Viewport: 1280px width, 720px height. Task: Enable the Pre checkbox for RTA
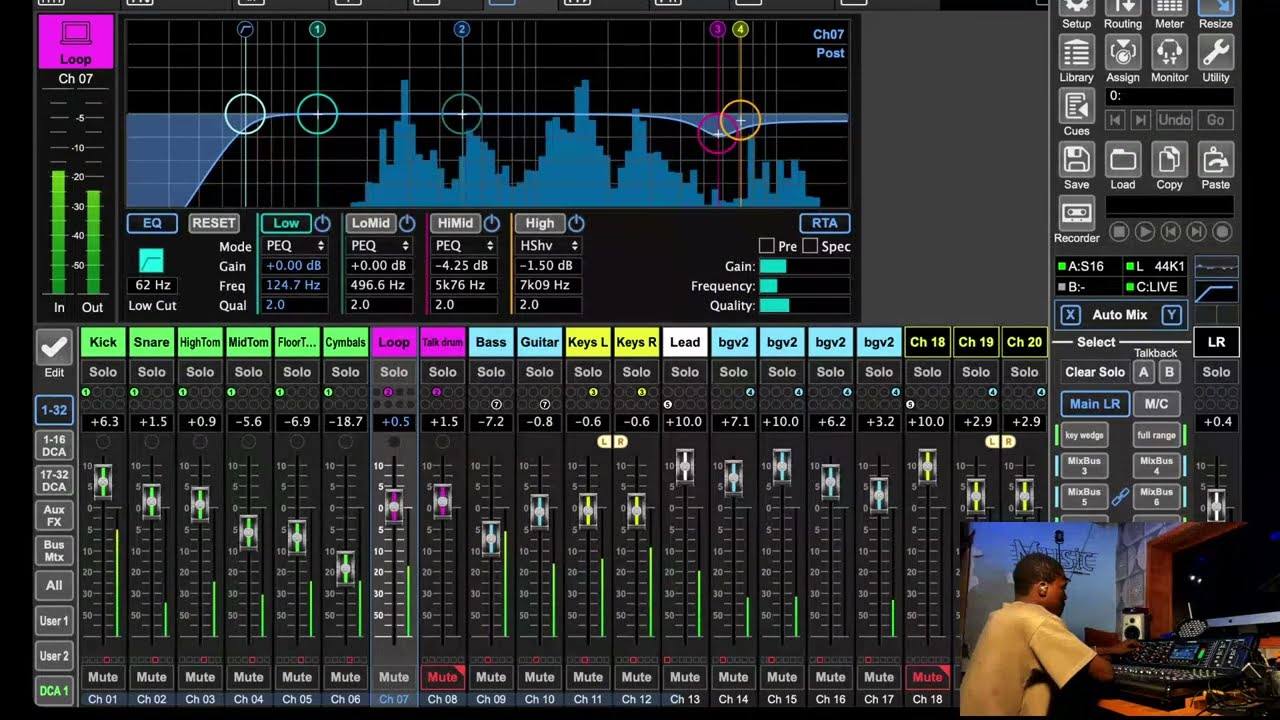[x=766, y=246]
